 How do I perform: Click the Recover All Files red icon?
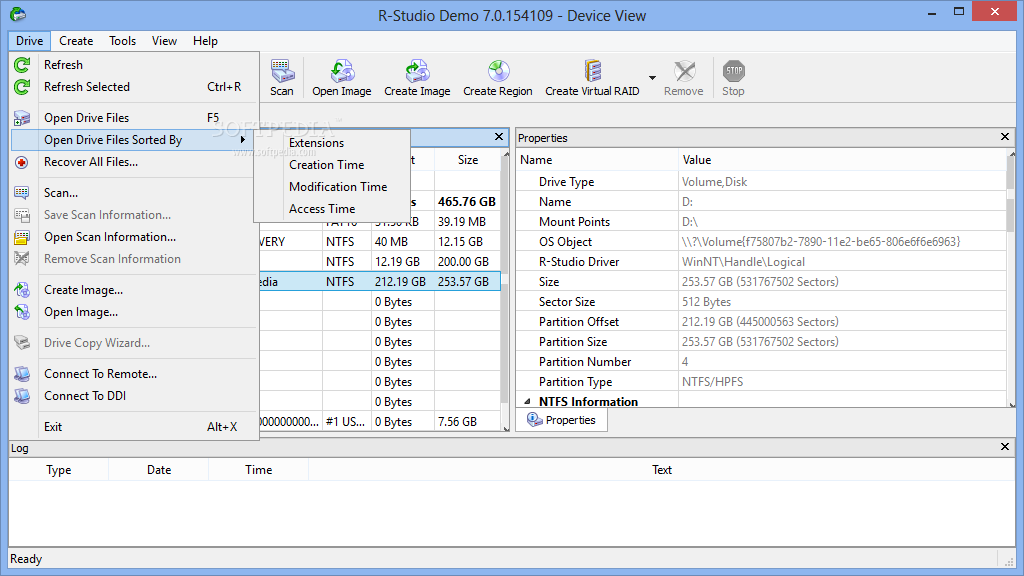(x=22, y=162)
